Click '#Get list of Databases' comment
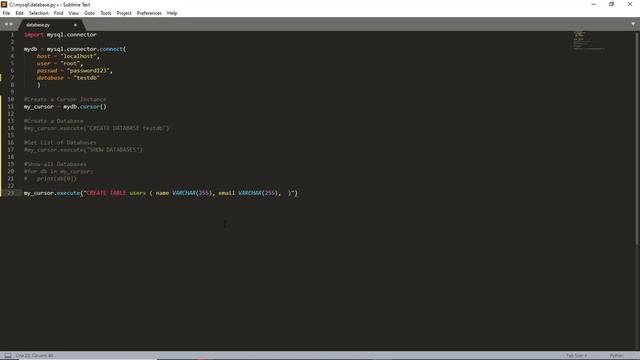This screenshot has height=360, width=640. tap(60, 143)
